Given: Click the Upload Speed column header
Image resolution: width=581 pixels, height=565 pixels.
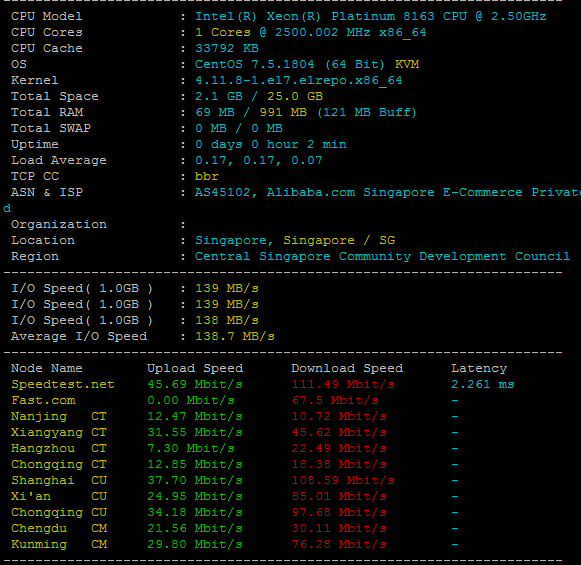Looking at the screenshot, I should [x=195, y=368].
